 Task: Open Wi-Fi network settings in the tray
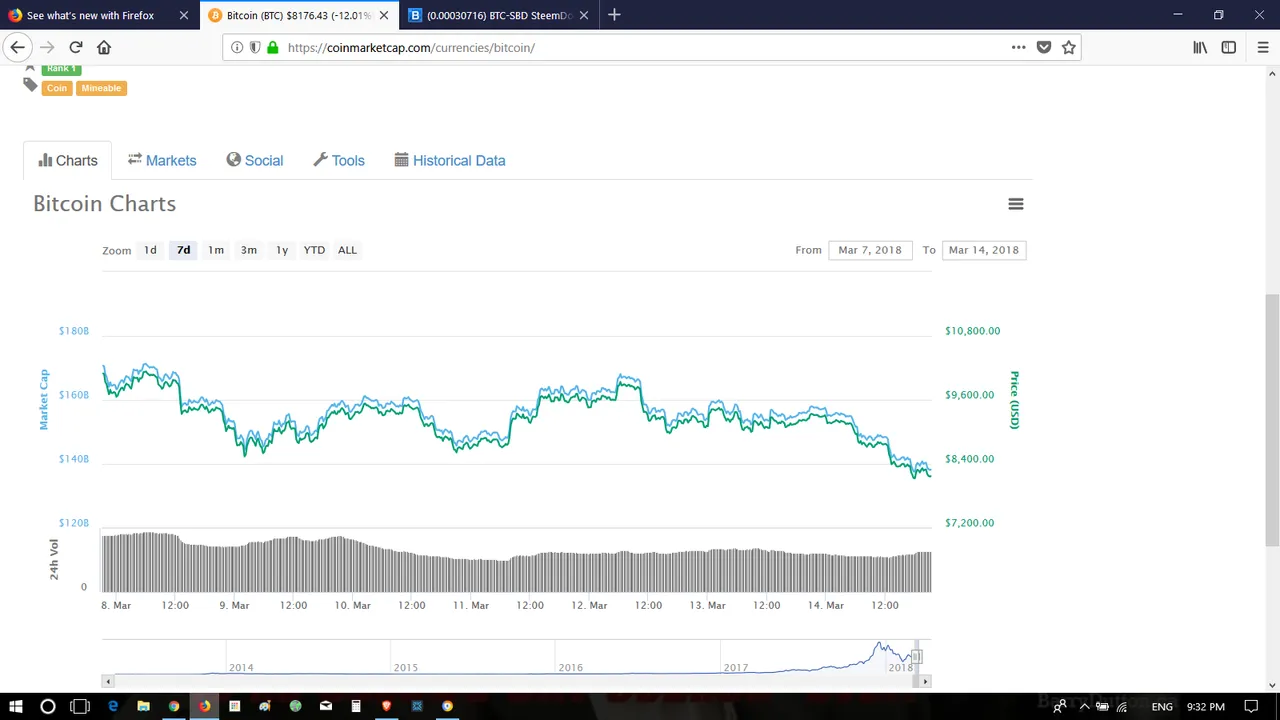point(1121,707)
